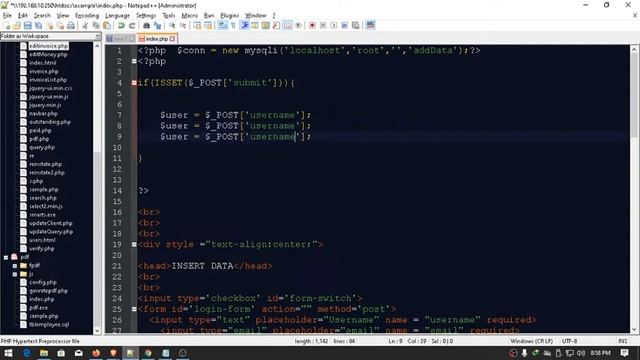Open the Plugins menu

pos(229,16)
